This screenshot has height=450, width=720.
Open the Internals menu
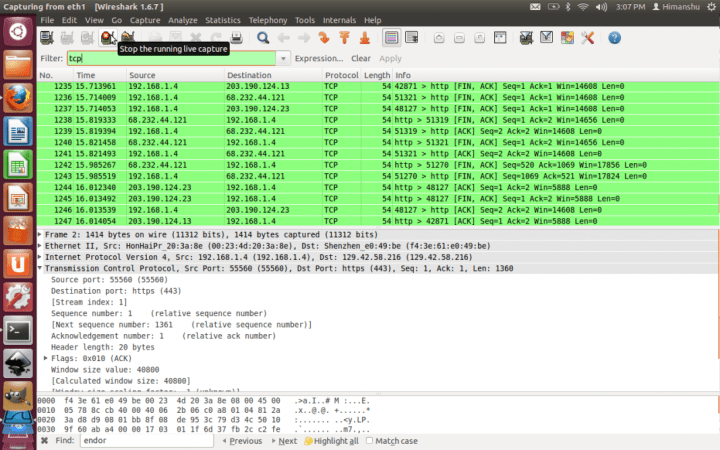pos(339,20)
